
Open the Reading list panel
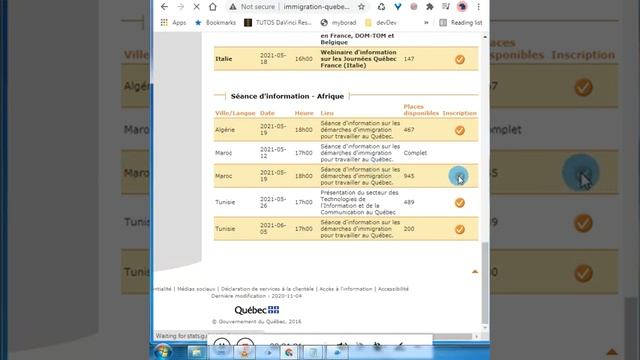coord(460,22)
